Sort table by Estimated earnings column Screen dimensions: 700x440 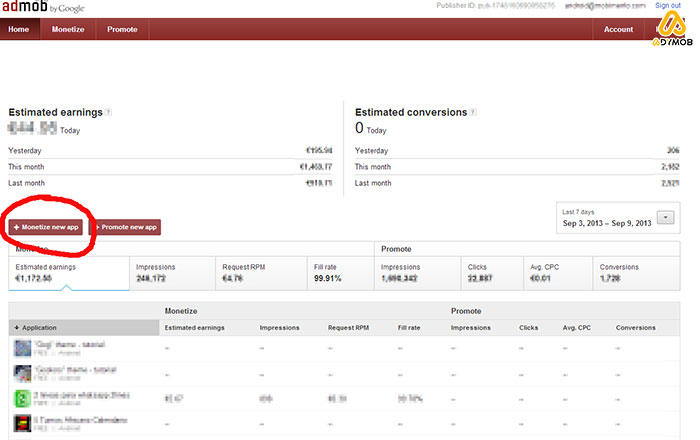[x=195, y=328]
